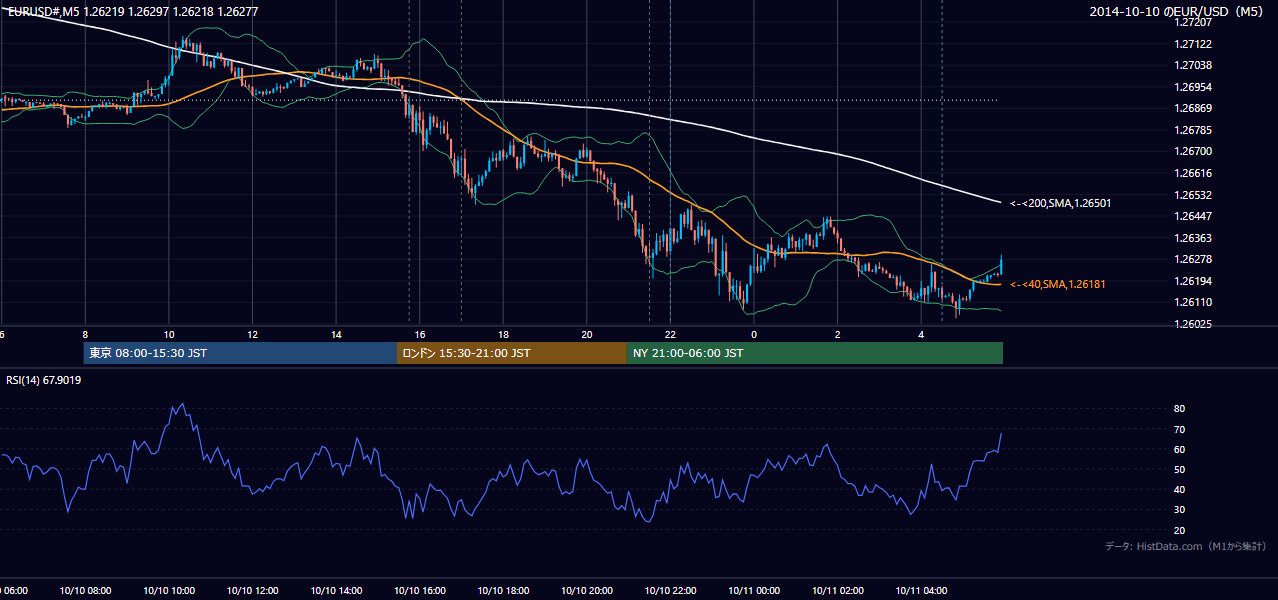Click price level 1.26278 on the axis
The width and height of the screenshot is (1278, 600).
[1194, 259]
